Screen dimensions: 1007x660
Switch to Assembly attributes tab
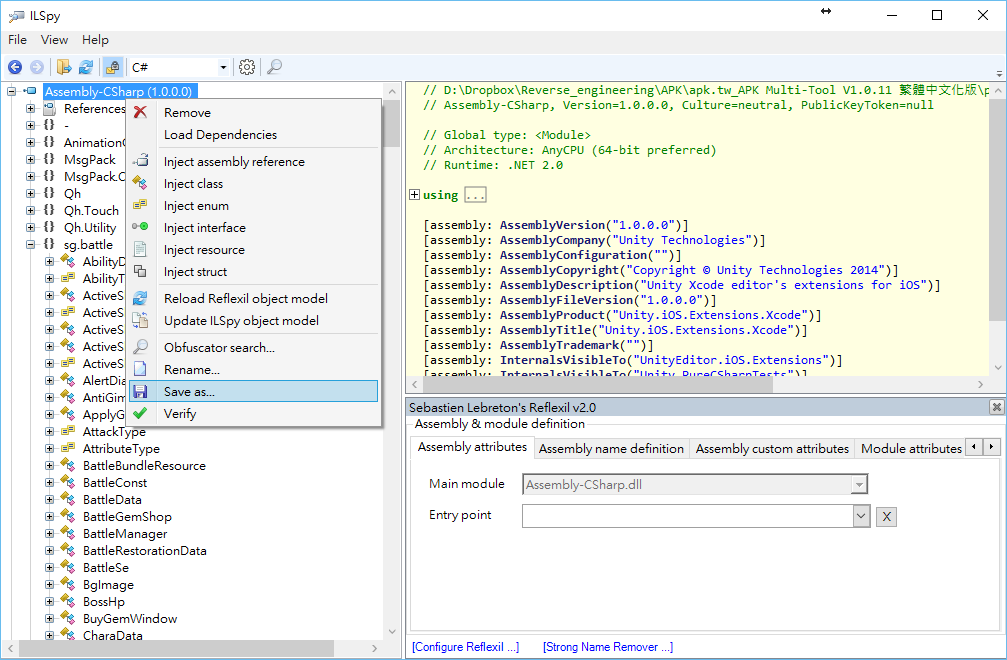pyautogui.click(x=472, y=447)
